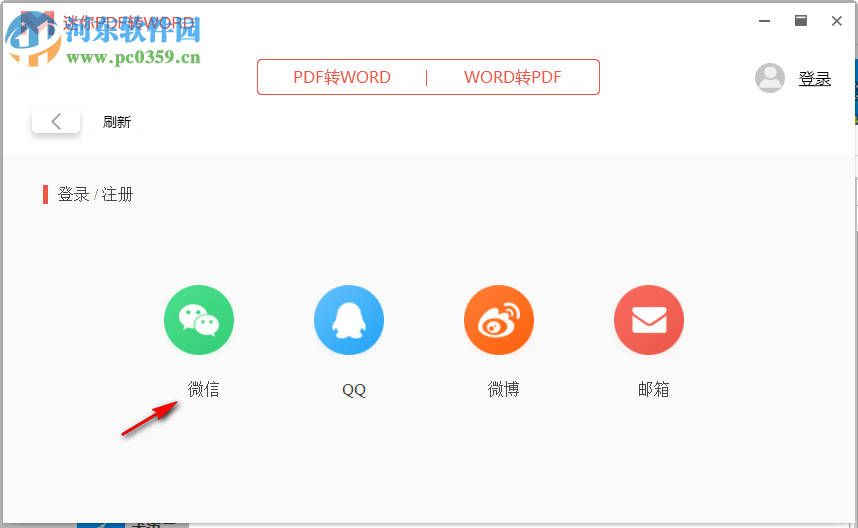Click the 邮箱 text label

click(653, 390)
